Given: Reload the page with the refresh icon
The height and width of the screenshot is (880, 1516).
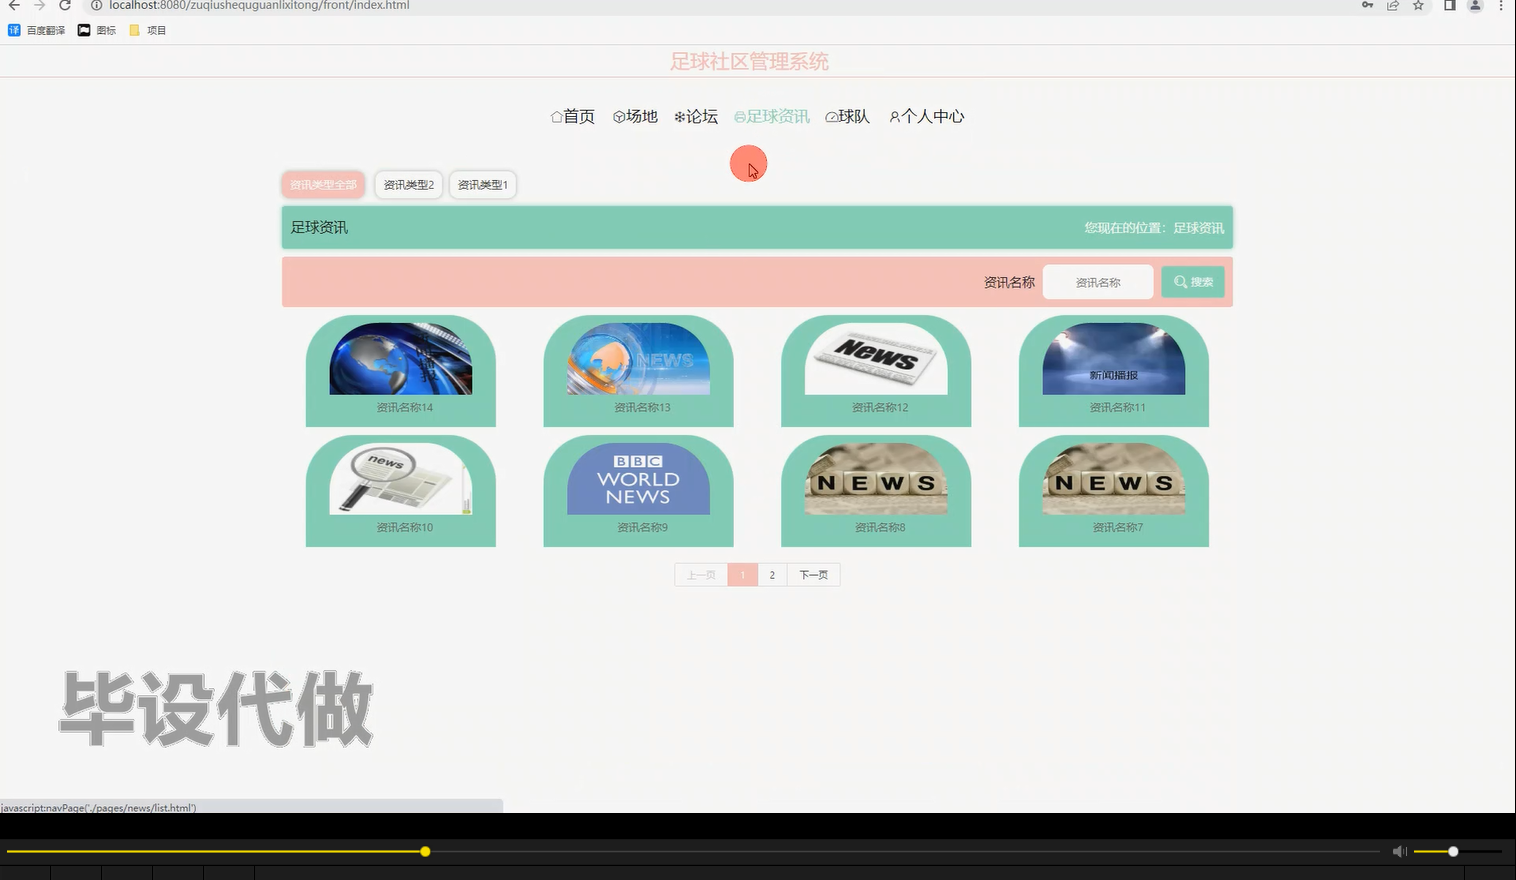Looking at the screenshot, I should [x=65, y=6].
